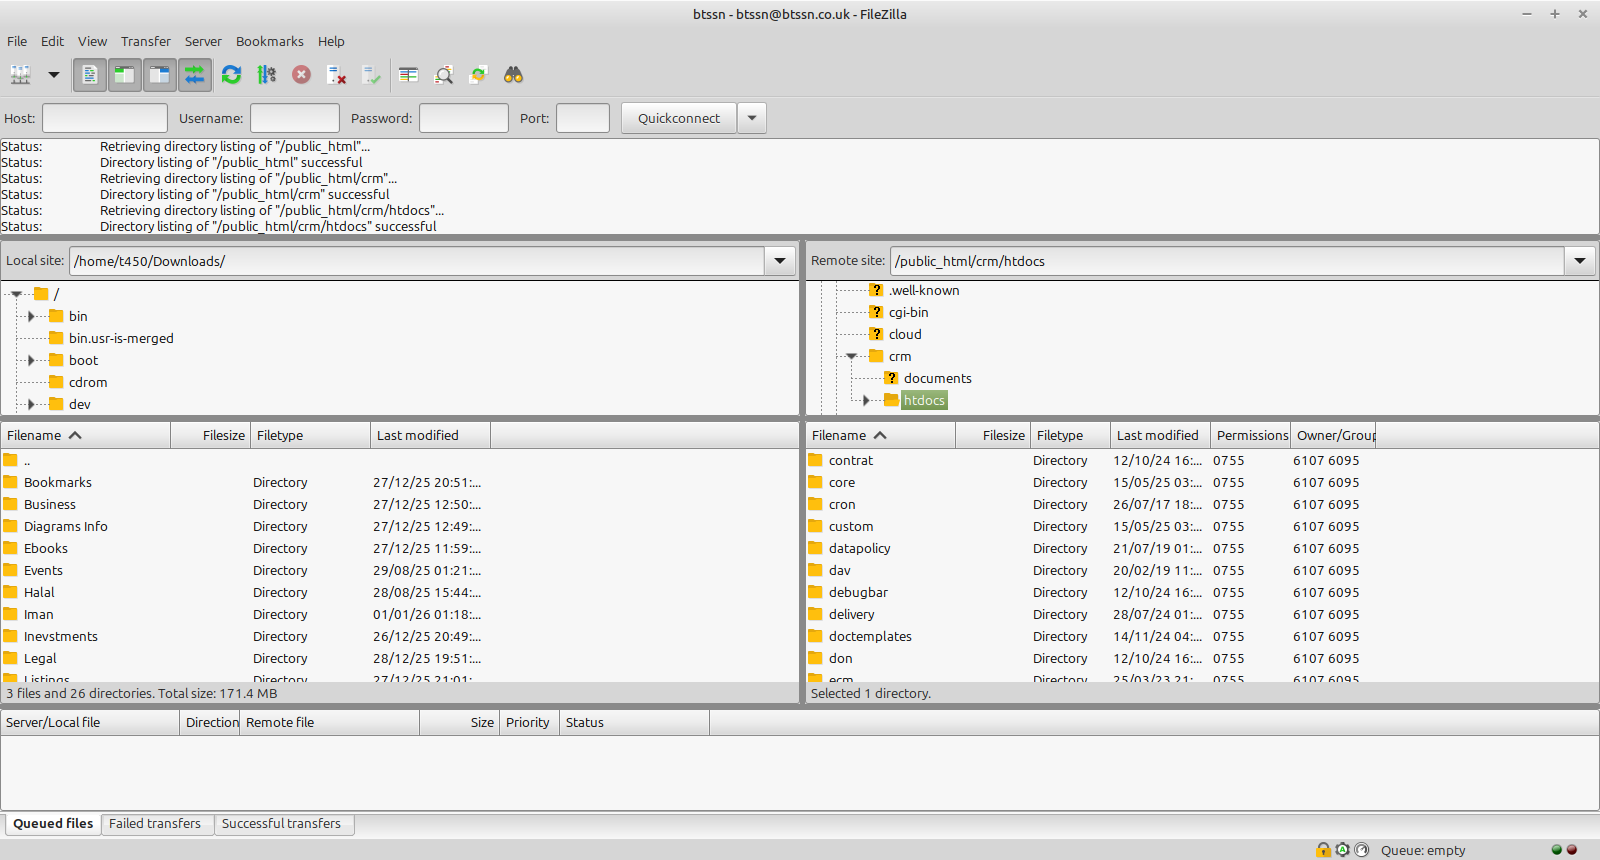The height and width of the screenshot is (860, 1600).
Task: Select the datapolicy remote directory
Action: [x=859, y=548]
